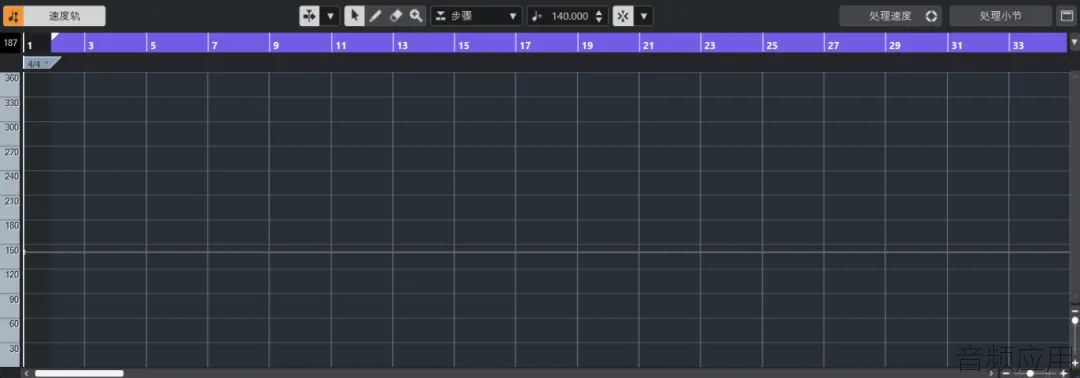Toggle the Snap on/off button
The height and width of the screenshot is (378, 1080).
623,16
